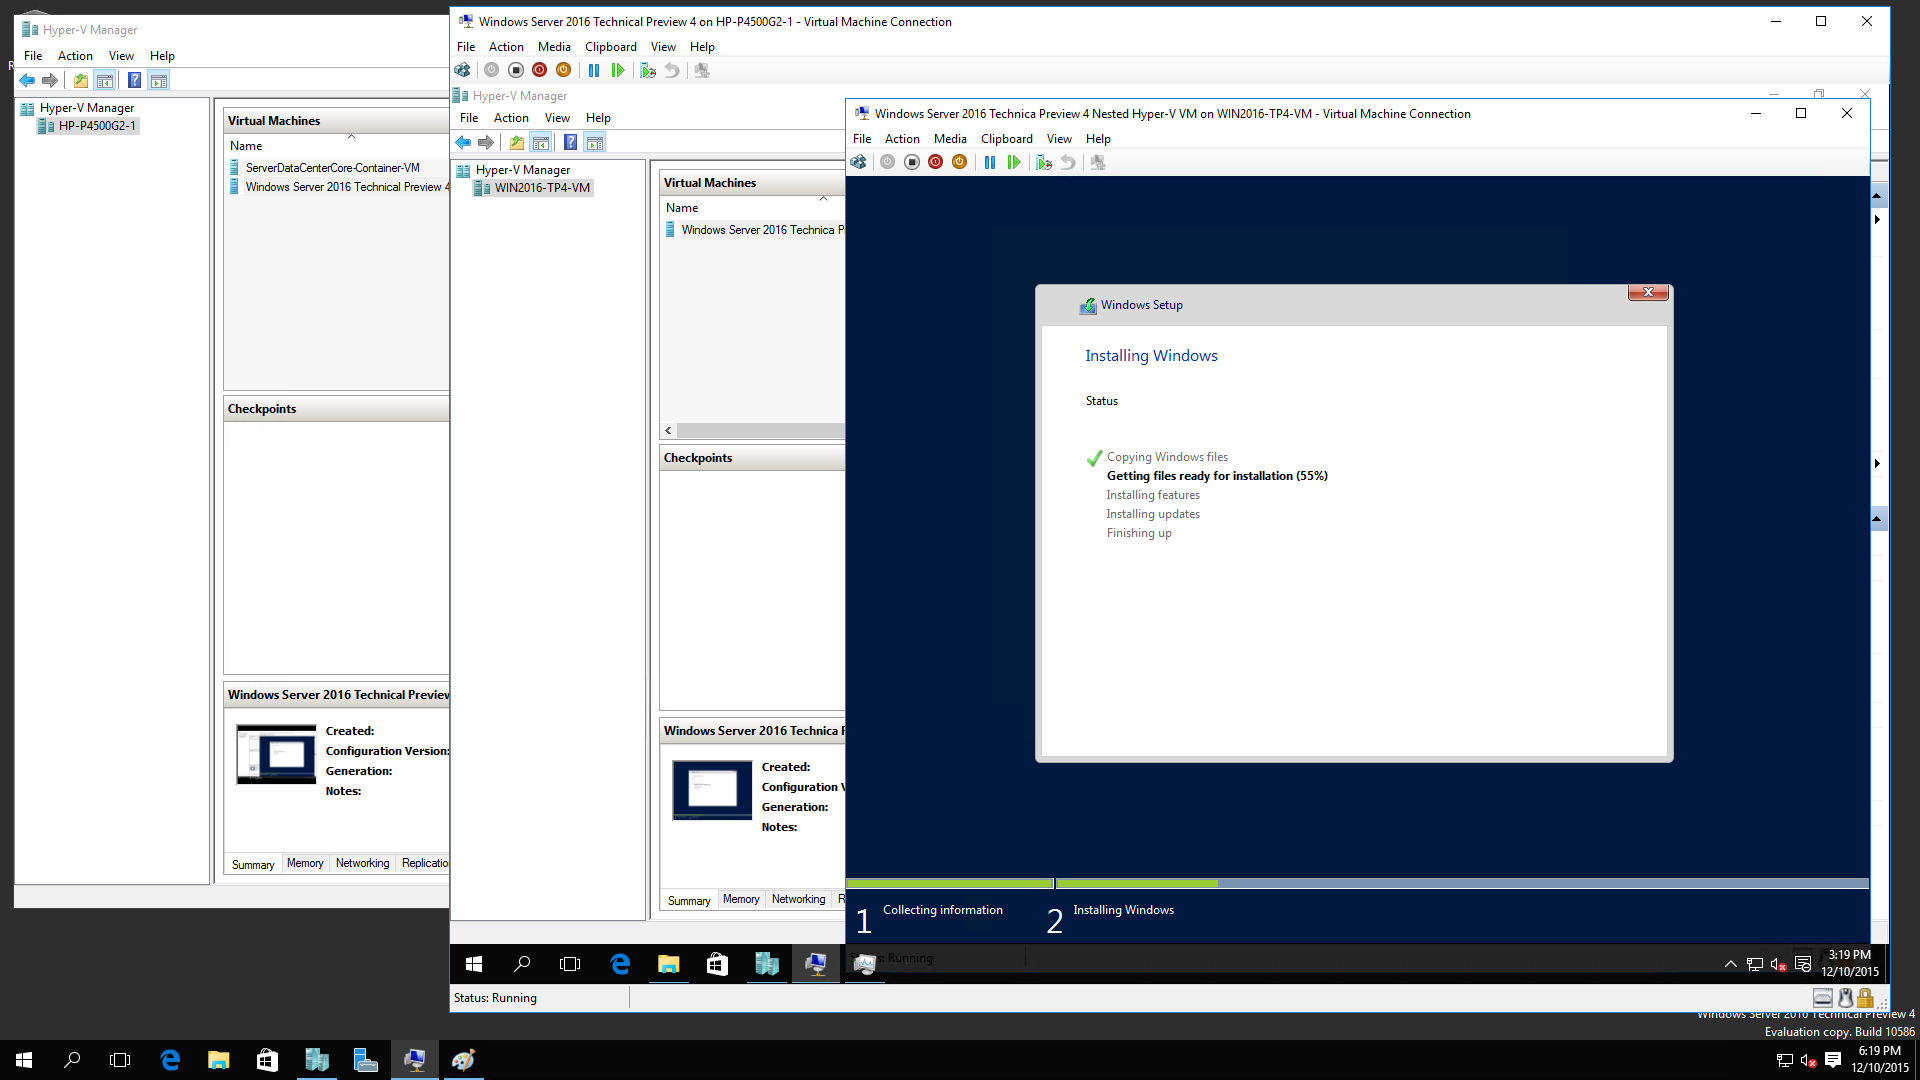Toggle action pane icon in nested WIN2016-TP4-VM Hyper-V Manager
1920x1080 pixels.
[595, 142]
